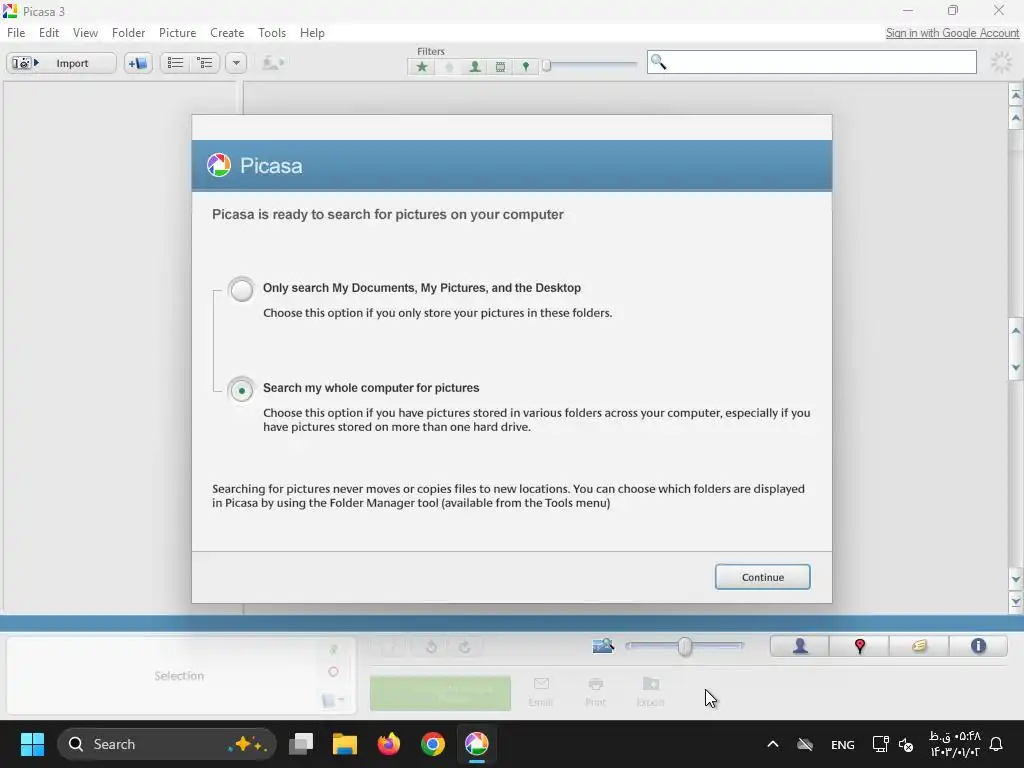Click the Continue button
This screenshot has width=1024, height=768.
tap(762, 577)
